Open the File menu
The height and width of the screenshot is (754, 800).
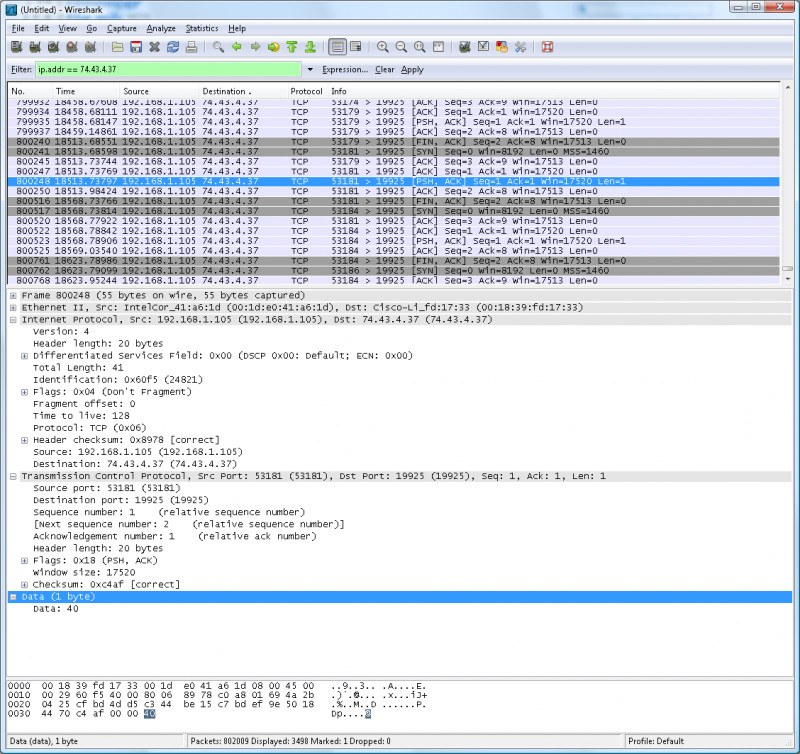tap(18, 28)
